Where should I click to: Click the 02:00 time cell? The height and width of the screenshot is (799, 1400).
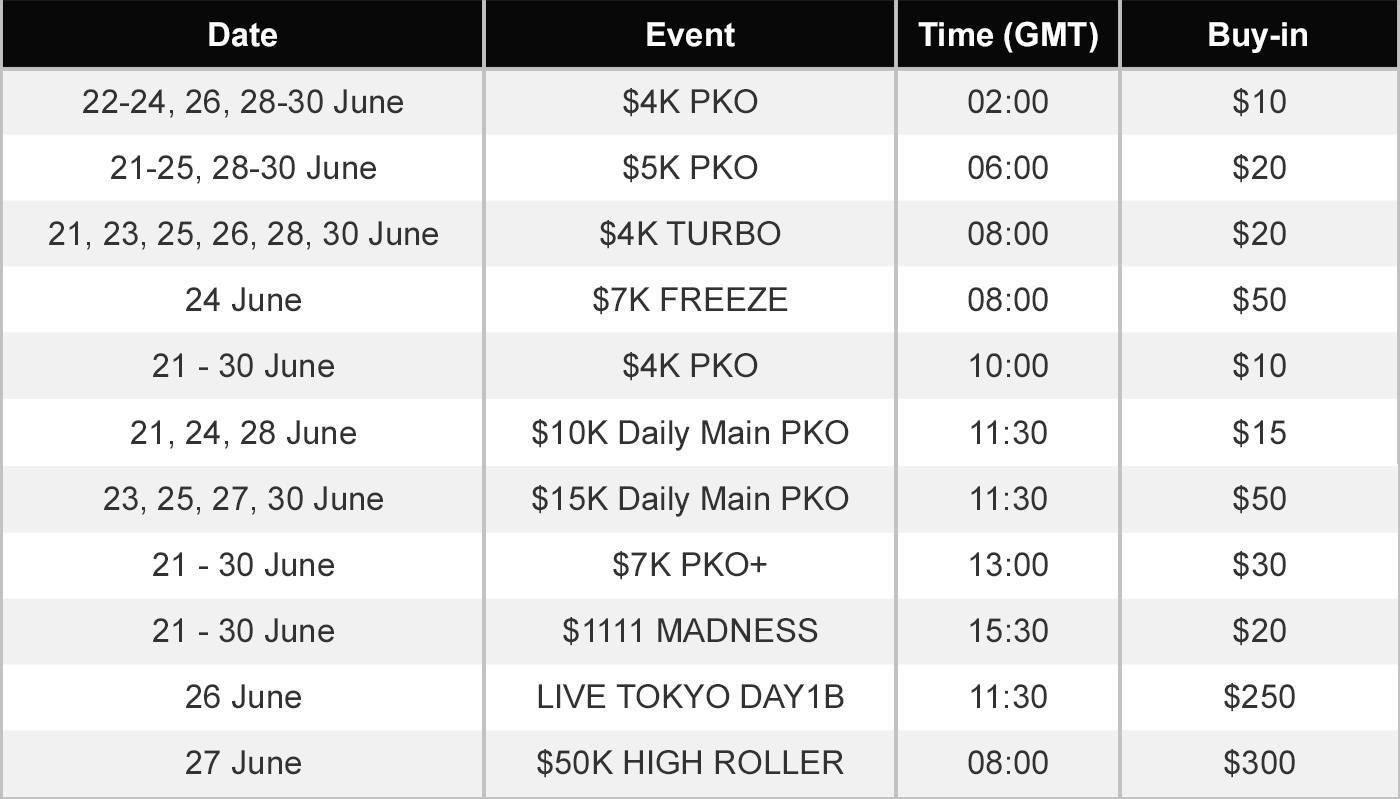pyautogui.click(x=1008, y=102)
